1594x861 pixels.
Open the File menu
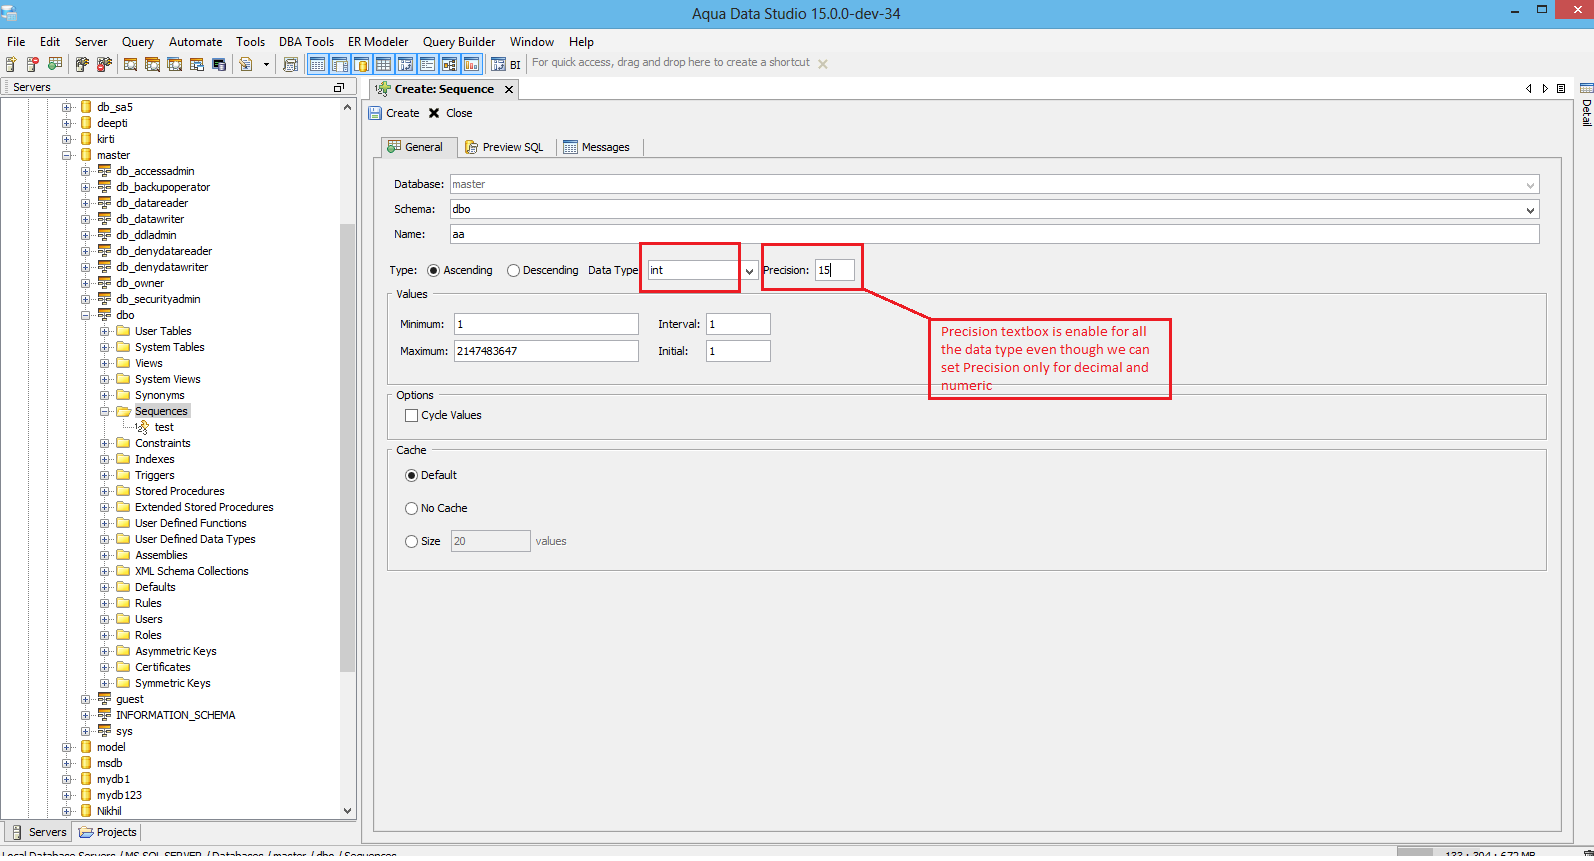(16, 42)
